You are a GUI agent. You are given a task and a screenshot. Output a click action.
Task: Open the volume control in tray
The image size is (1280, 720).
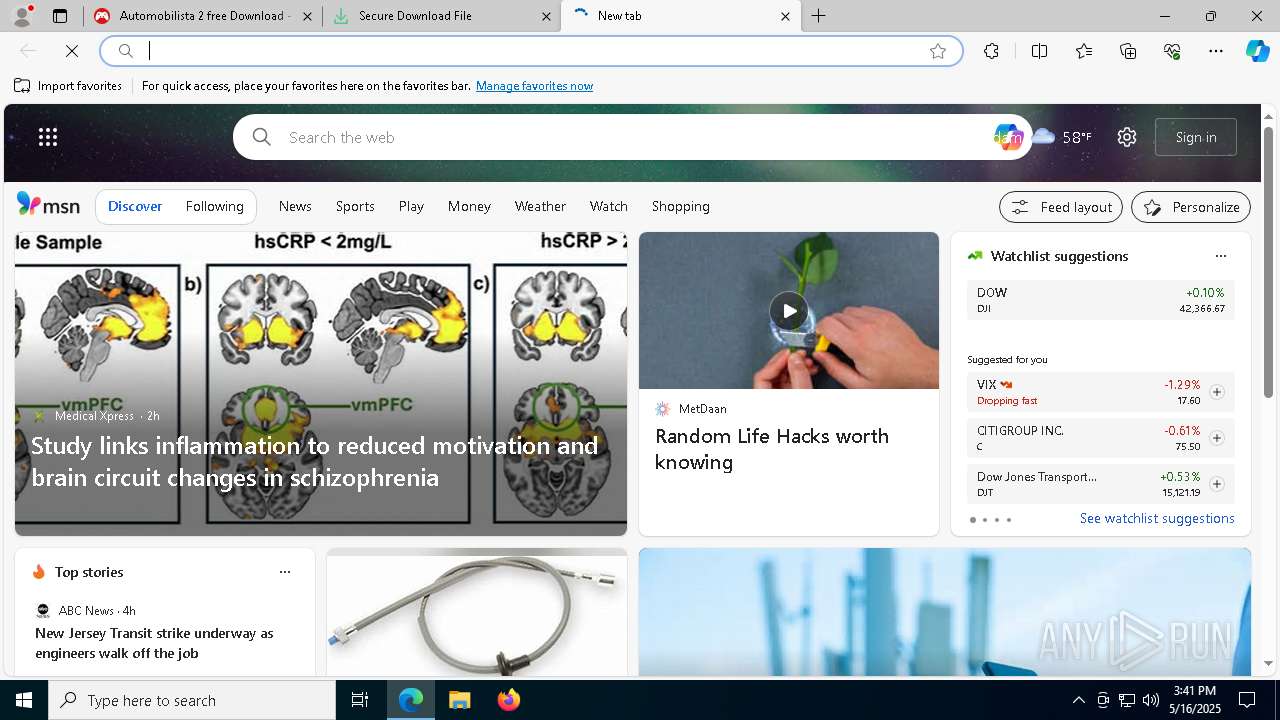pyautogui.click(x=1151, y=700)
